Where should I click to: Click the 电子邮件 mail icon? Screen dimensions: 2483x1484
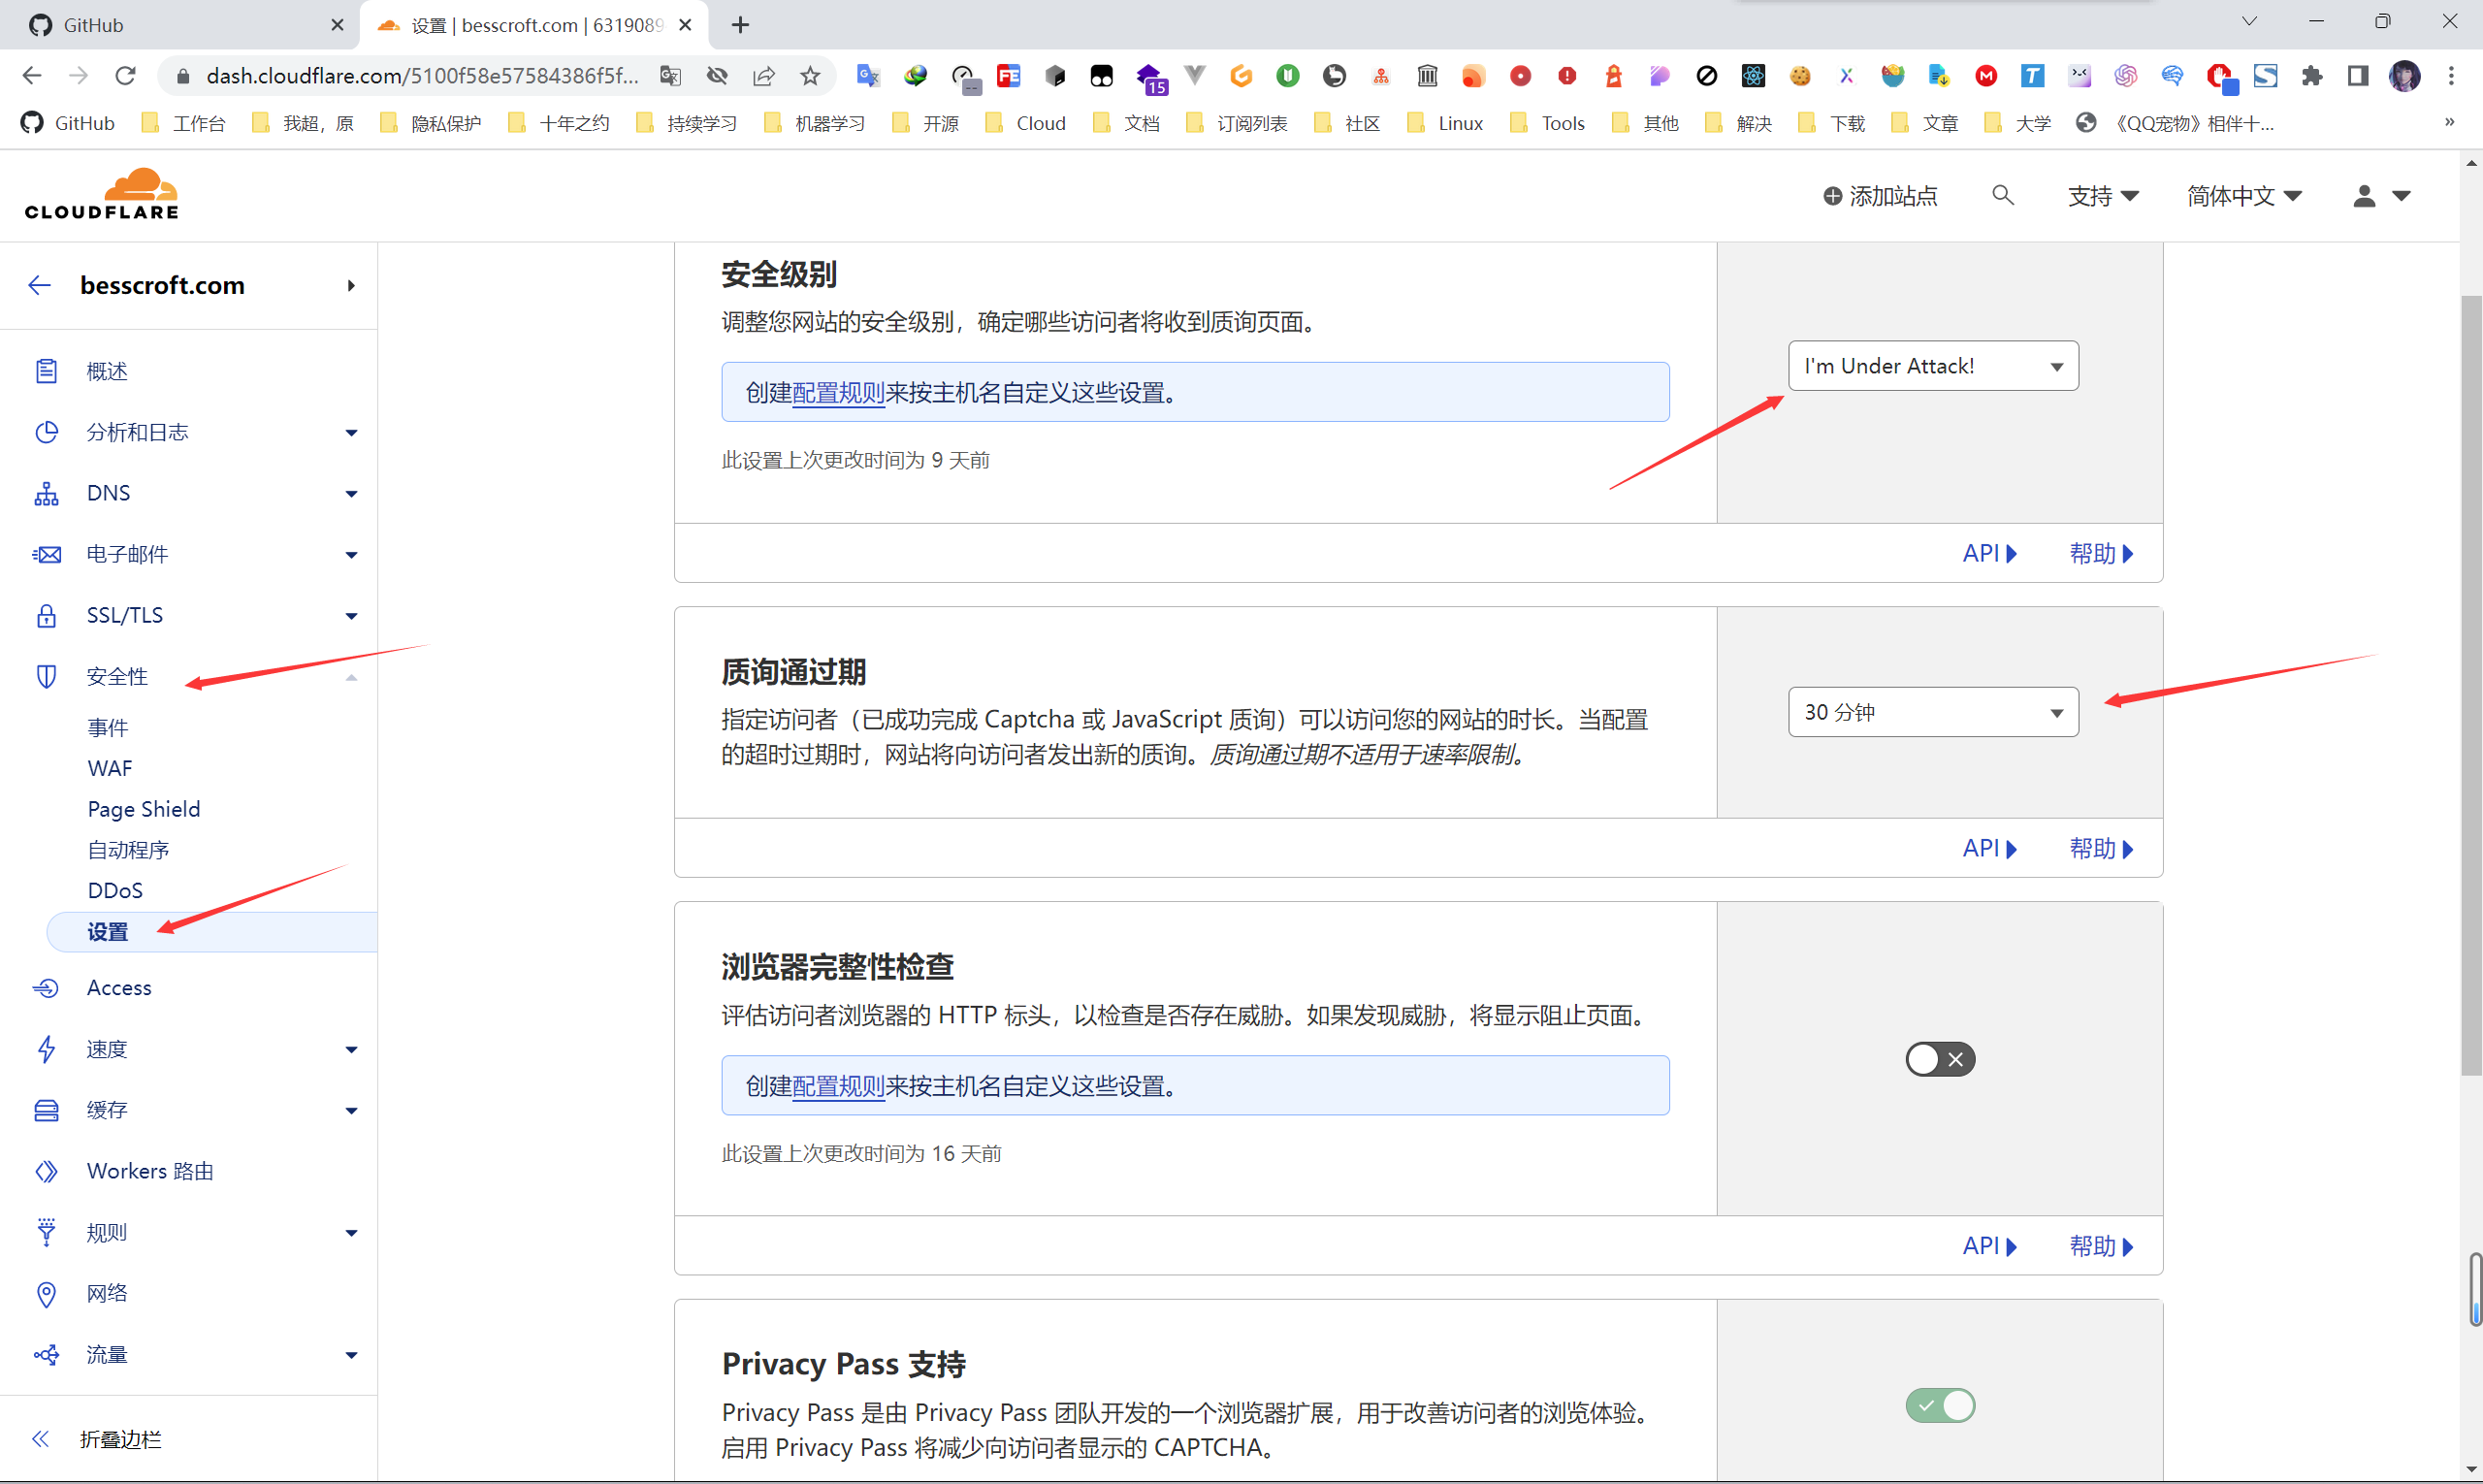(46, 554)
